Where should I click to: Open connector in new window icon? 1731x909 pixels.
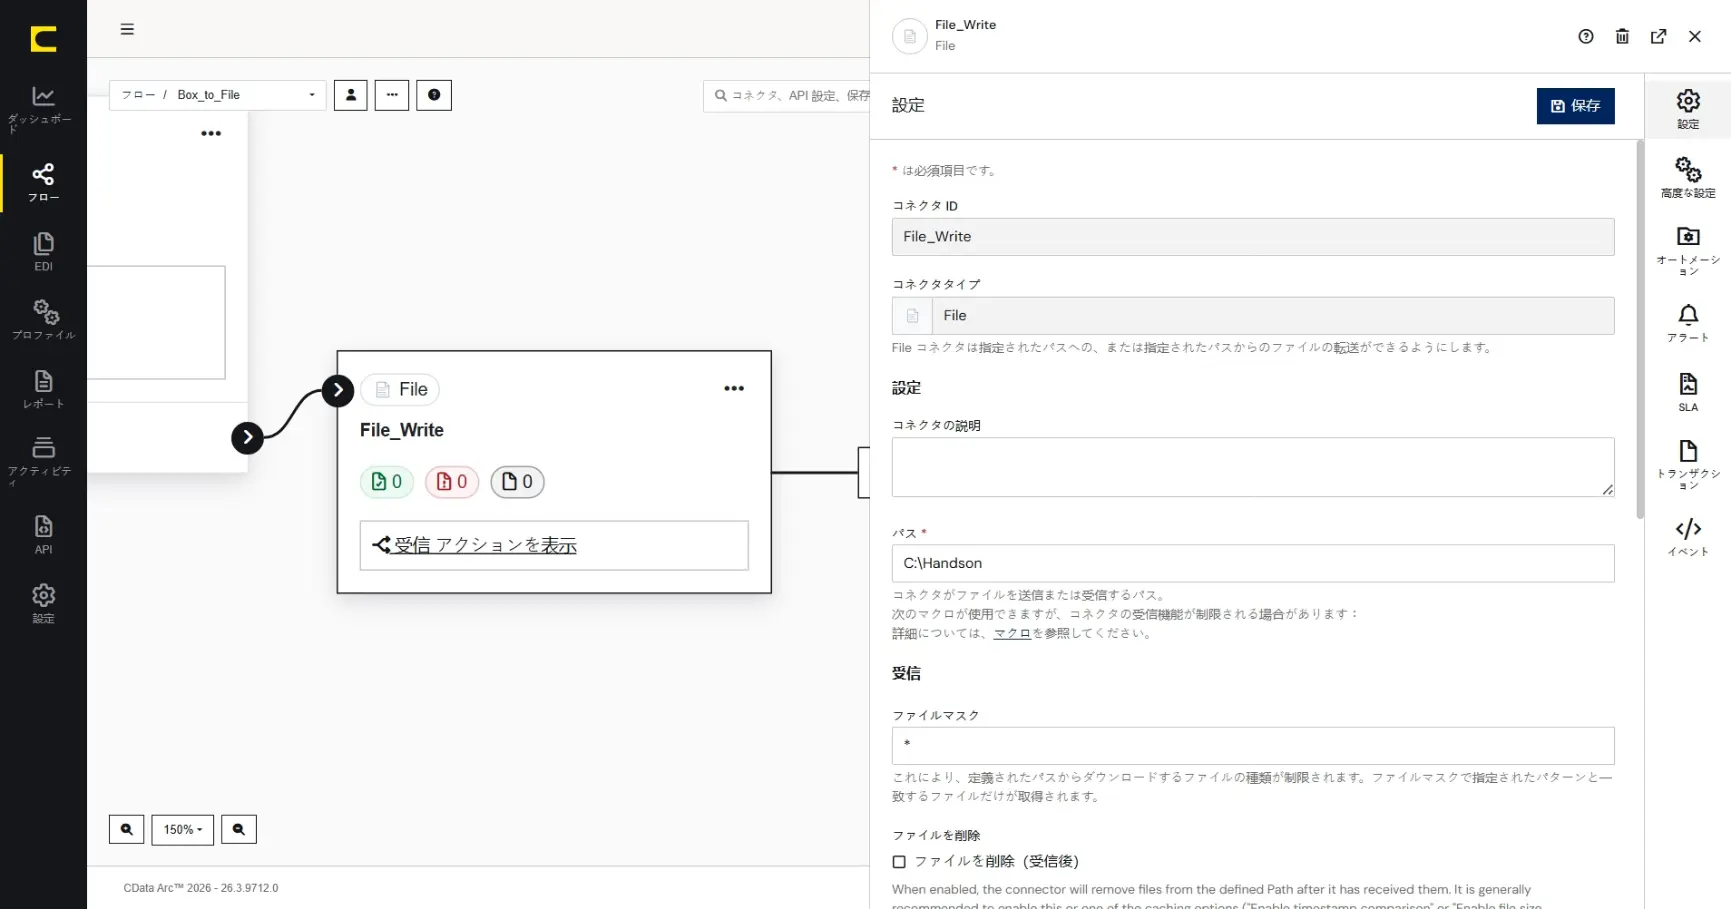[x=1659, y=36]
